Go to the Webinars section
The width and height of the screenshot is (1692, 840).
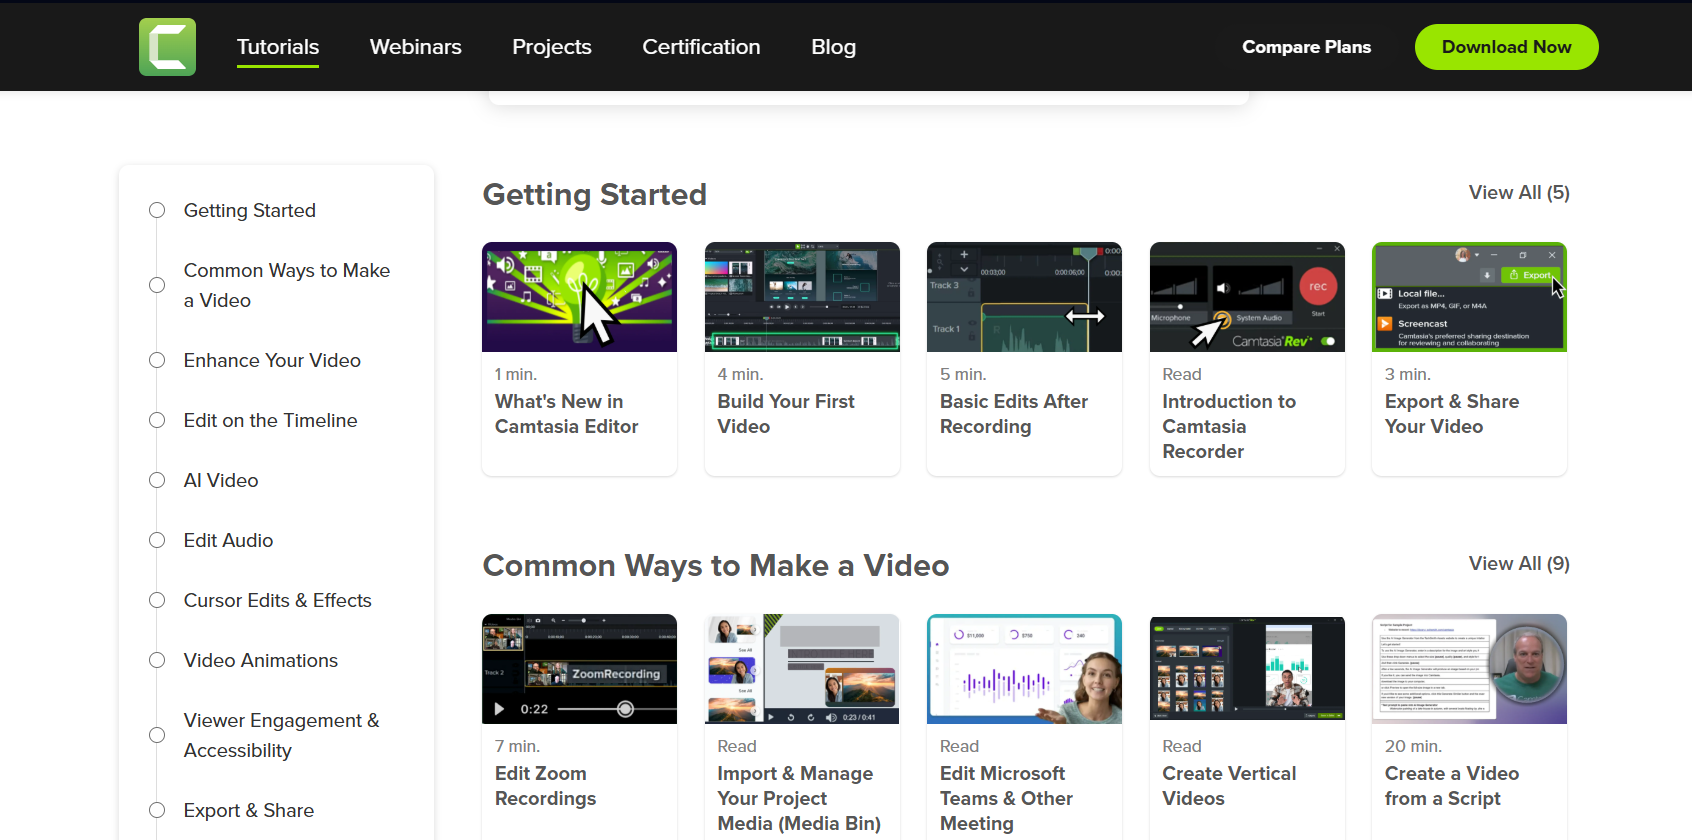(x=416, y=47)
